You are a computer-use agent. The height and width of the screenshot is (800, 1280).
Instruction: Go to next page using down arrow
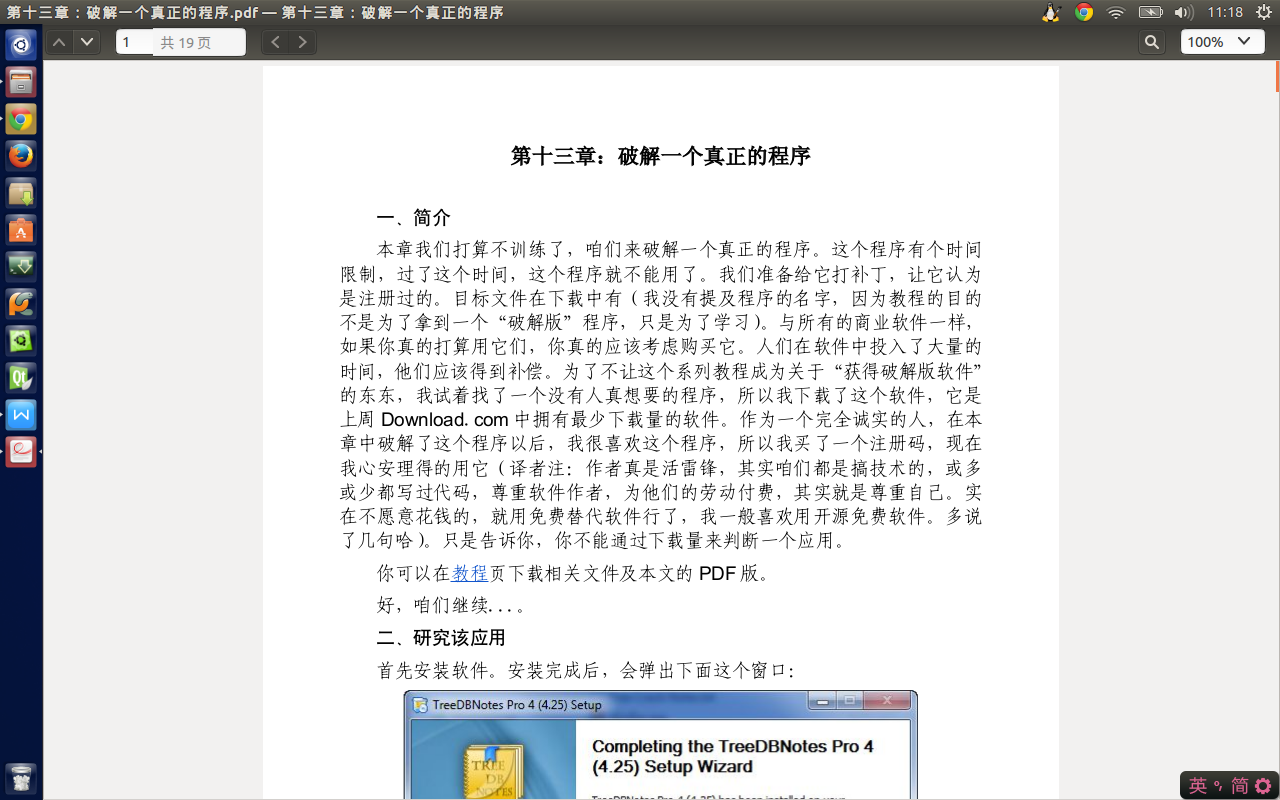click(x=87, y=42)
